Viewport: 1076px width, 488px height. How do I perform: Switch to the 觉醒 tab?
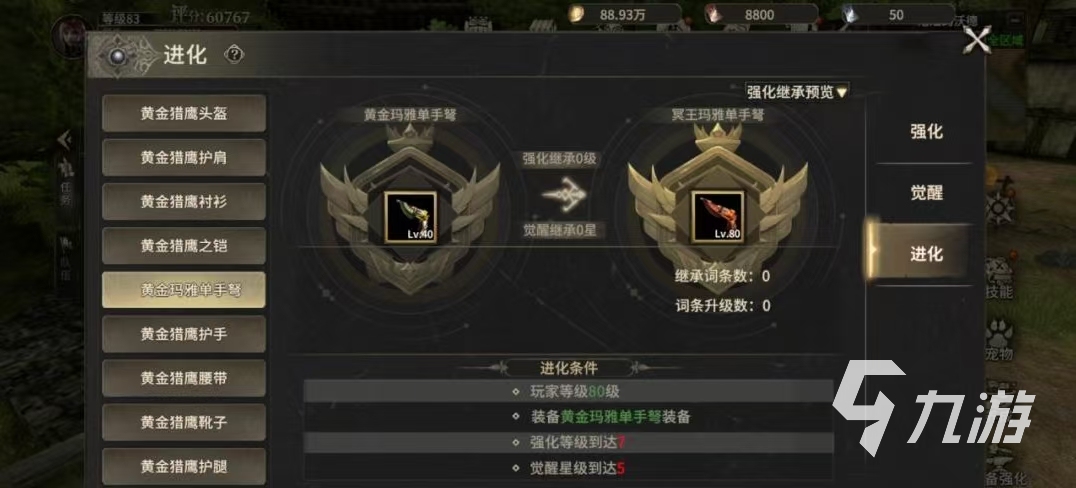click(926, 193)
